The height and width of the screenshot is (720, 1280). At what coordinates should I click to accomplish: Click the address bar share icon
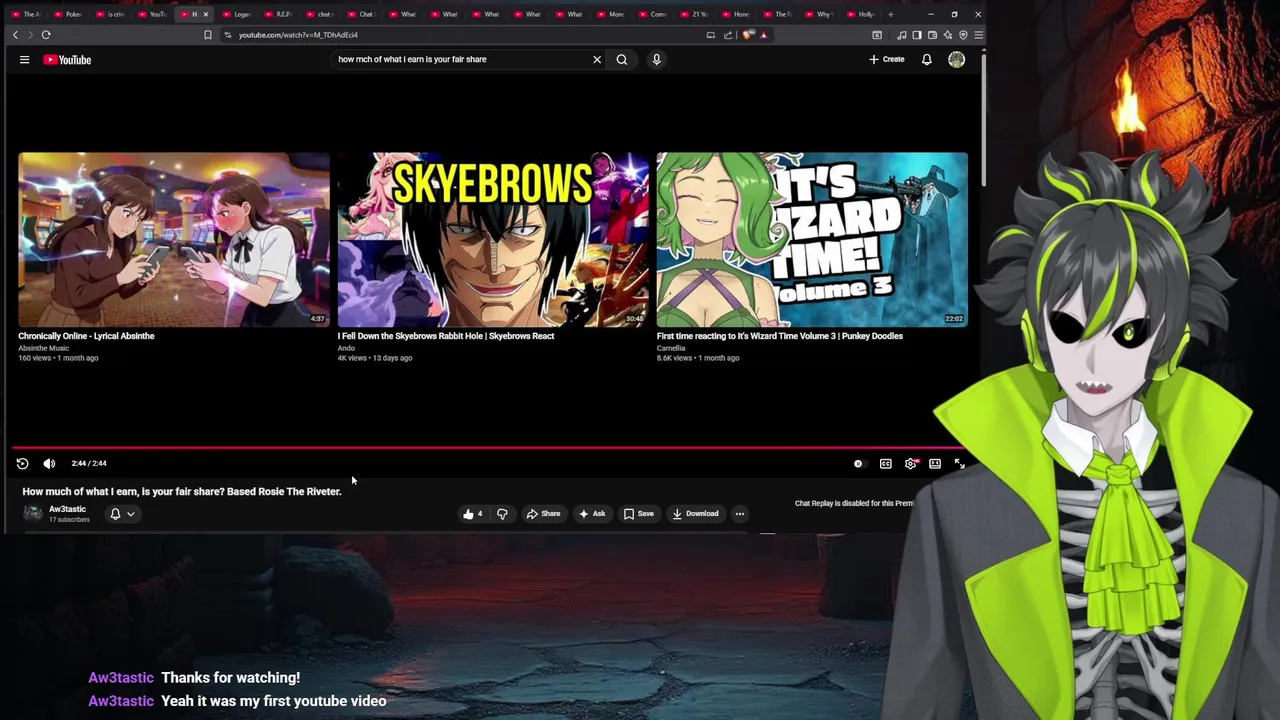pyautogui.click(x=728, y=35)
